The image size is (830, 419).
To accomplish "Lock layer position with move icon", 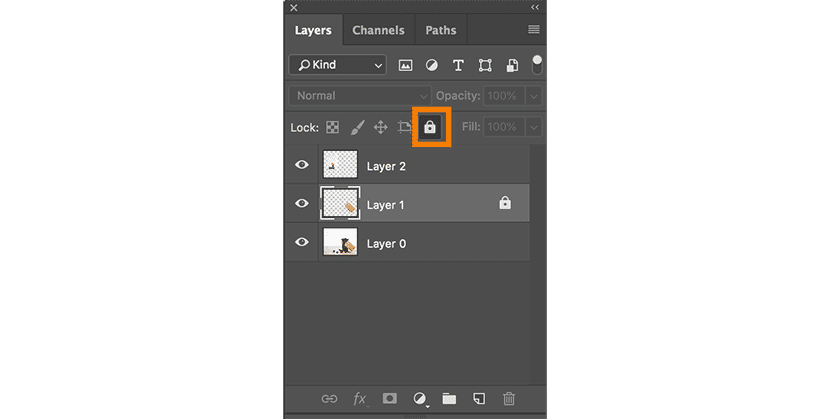I will coord(381,128).
